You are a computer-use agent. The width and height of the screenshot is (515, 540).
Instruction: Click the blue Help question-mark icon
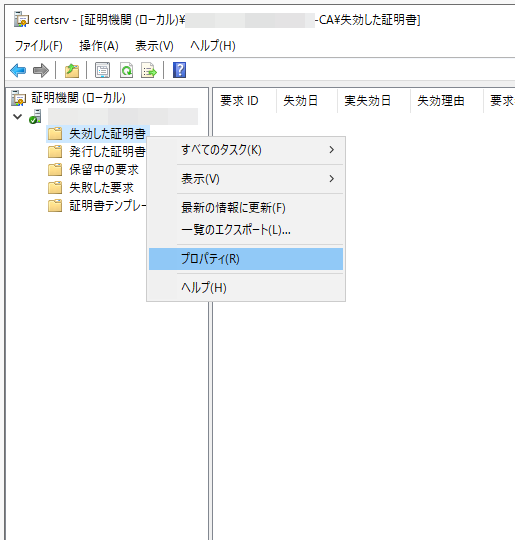[x=179, y=70]
